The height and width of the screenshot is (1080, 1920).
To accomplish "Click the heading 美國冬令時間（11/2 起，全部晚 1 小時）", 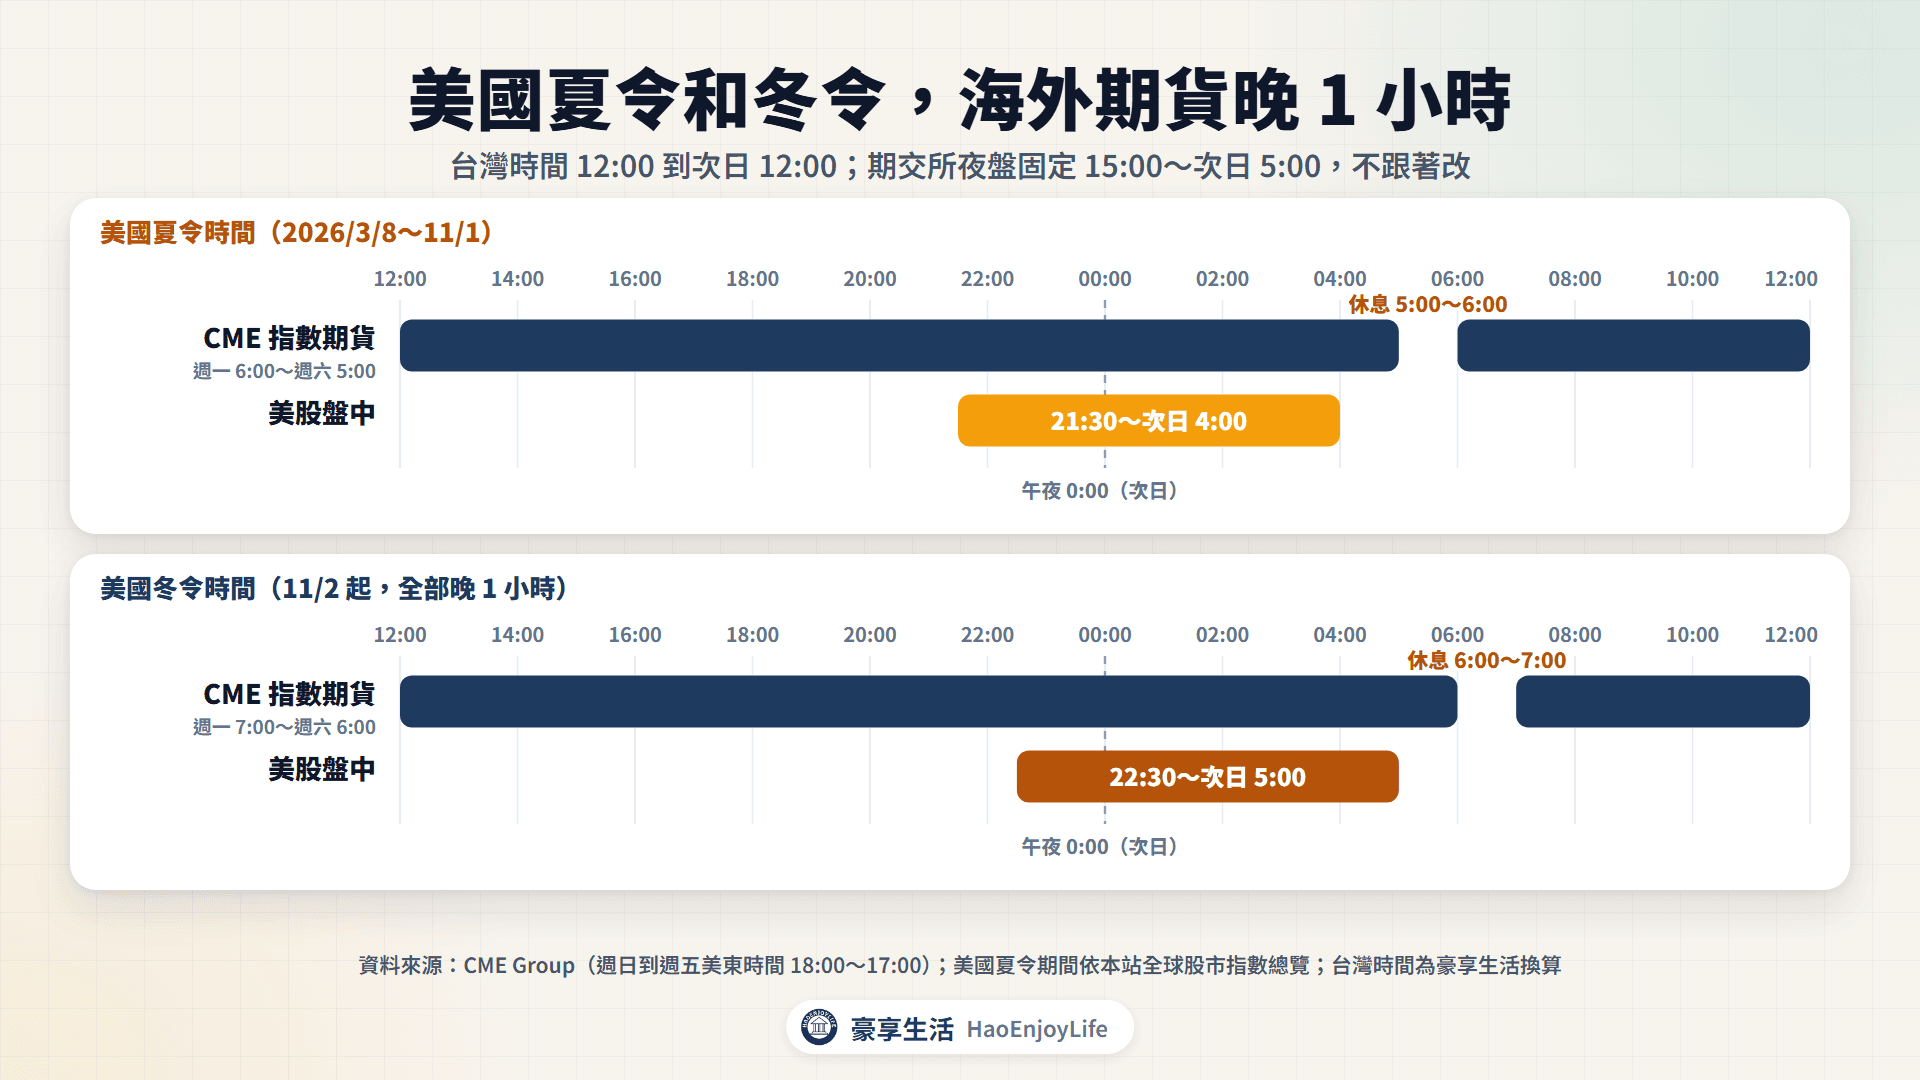I will click(x=334, y=589).
